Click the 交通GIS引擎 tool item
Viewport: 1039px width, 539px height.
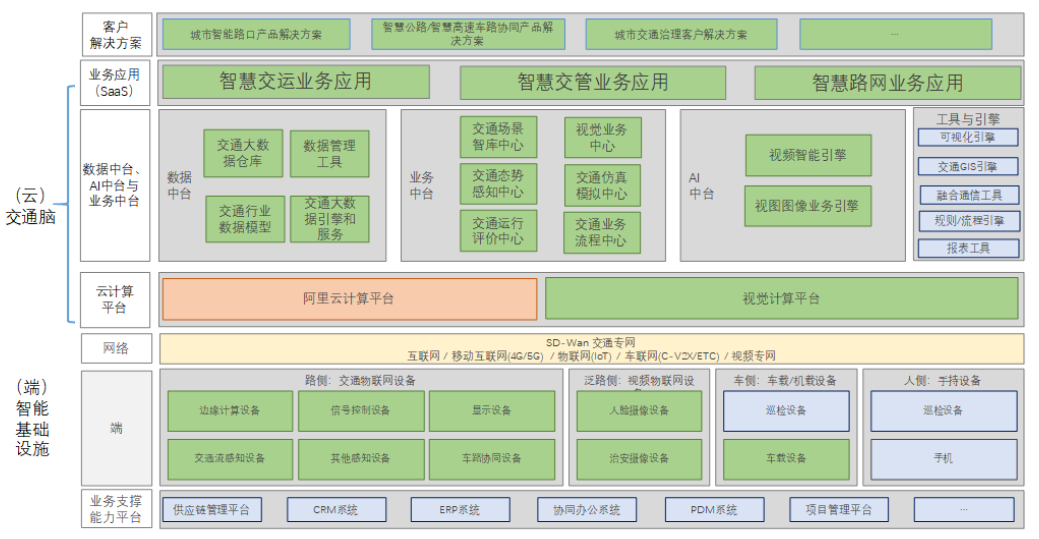click(968, 166)
